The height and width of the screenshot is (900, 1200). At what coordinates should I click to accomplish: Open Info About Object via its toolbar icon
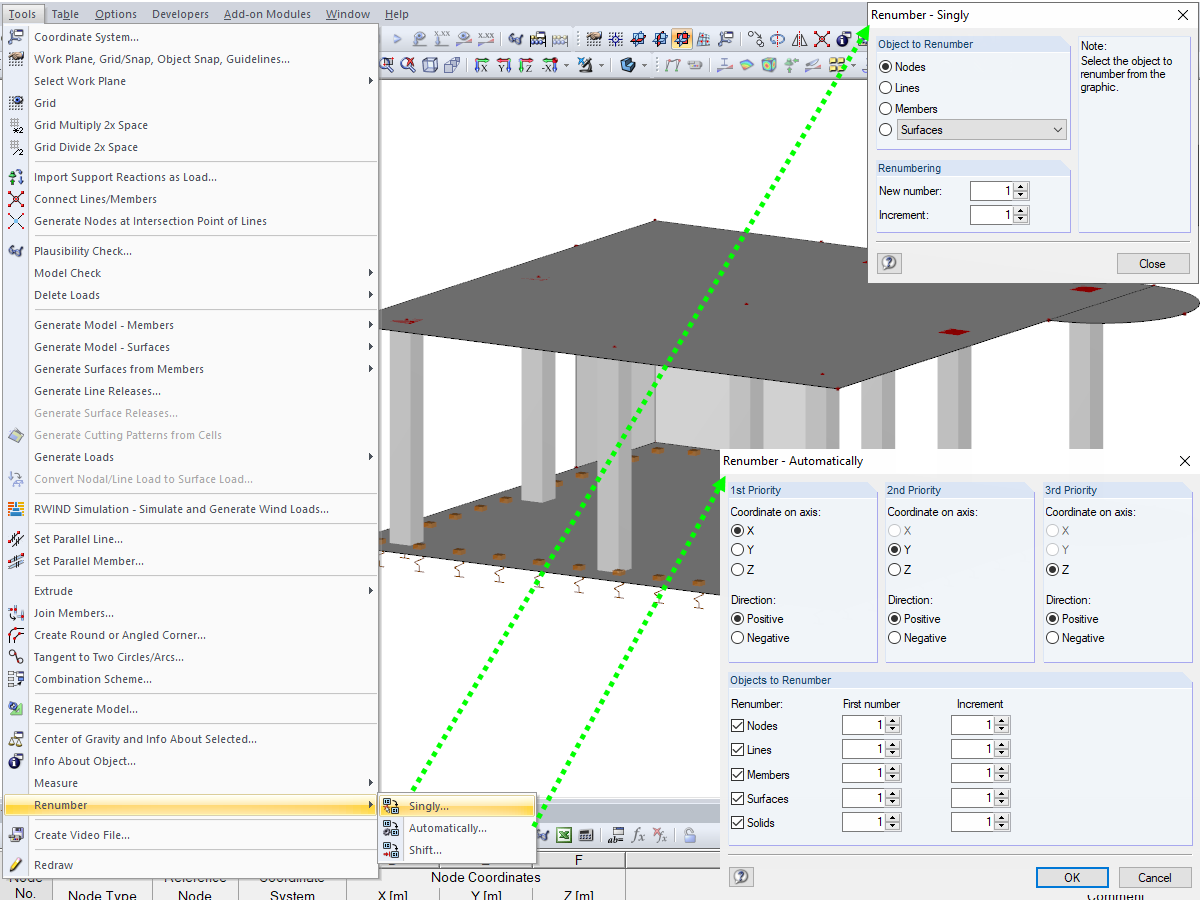pos(842,37)
